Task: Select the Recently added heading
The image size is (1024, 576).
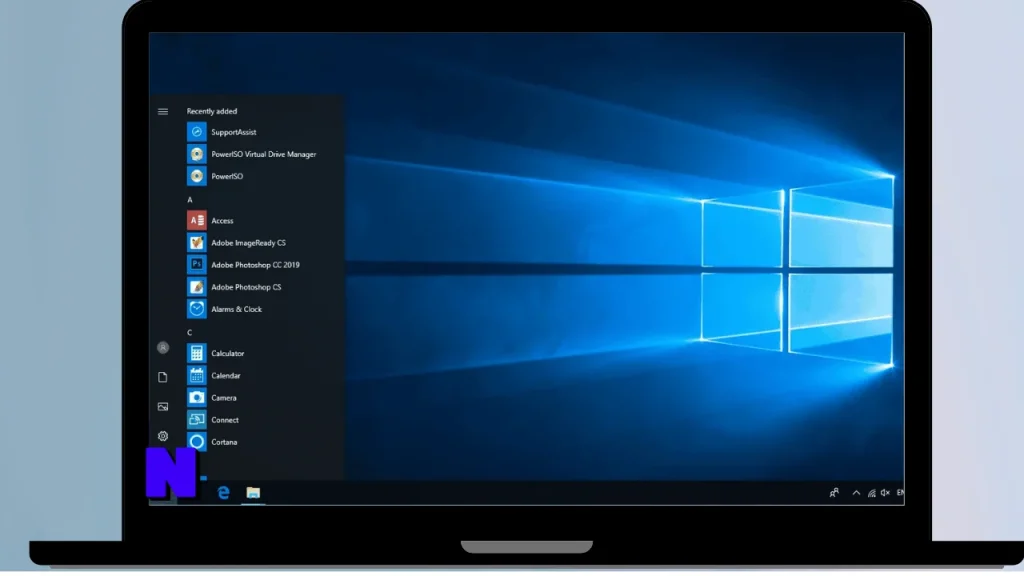Action: pyautogui.click(x=212, y=112)
